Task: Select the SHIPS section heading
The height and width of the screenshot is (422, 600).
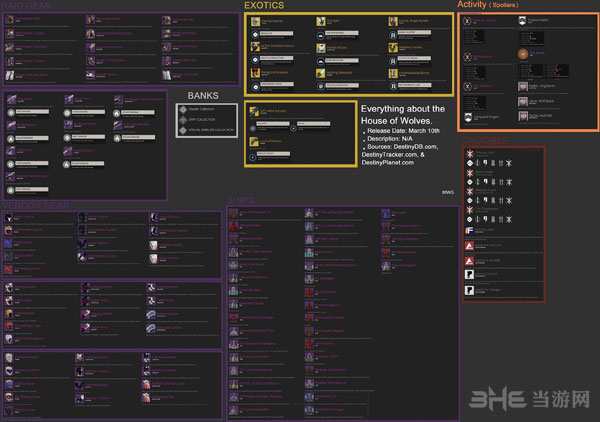Action: tap(241, 200)
